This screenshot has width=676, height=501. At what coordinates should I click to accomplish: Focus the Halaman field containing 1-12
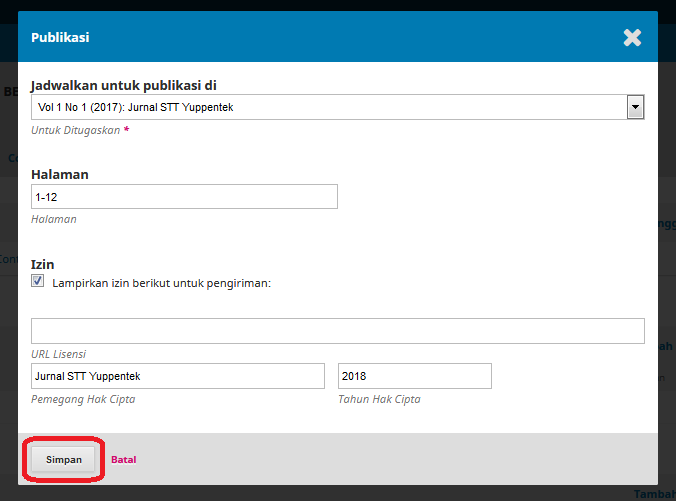click(x=184, y=197)
